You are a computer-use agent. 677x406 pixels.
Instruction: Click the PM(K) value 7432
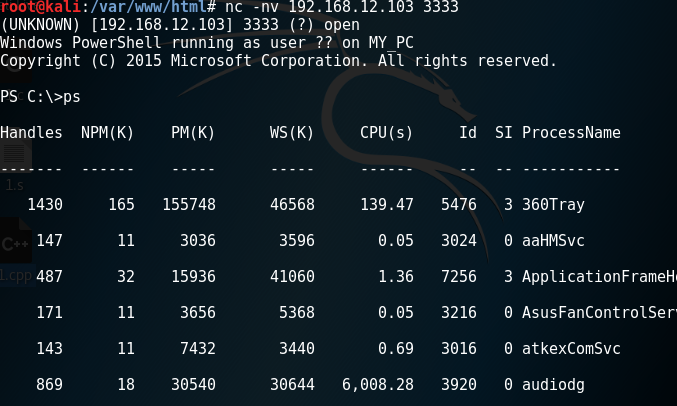(x=198, y=349)
